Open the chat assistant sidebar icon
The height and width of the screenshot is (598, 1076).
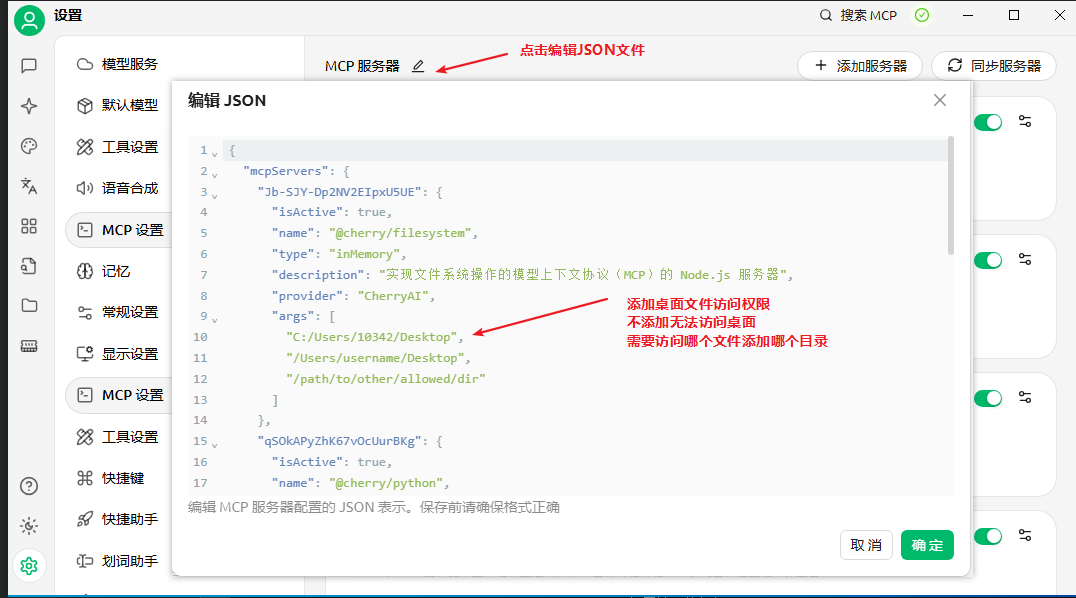29,66
